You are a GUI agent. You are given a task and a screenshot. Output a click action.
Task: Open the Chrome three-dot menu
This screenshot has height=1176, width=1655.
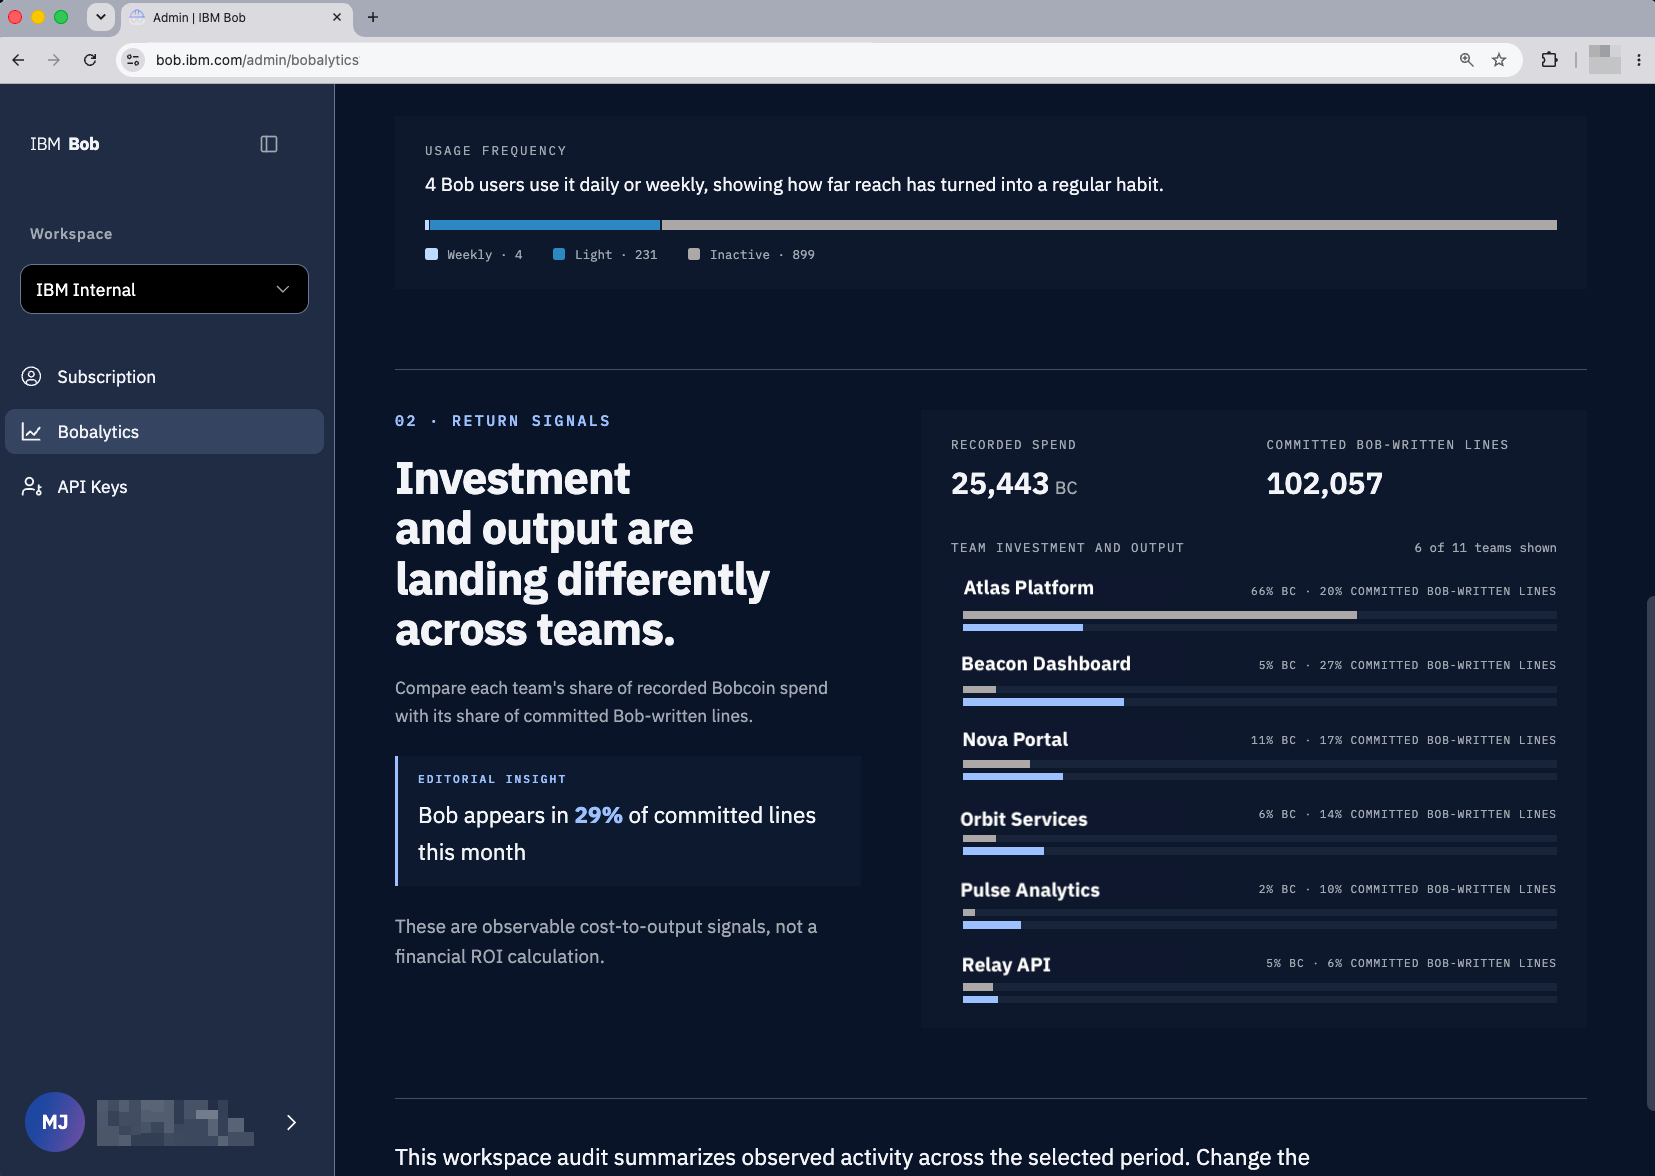click(x=1639, y=60)
